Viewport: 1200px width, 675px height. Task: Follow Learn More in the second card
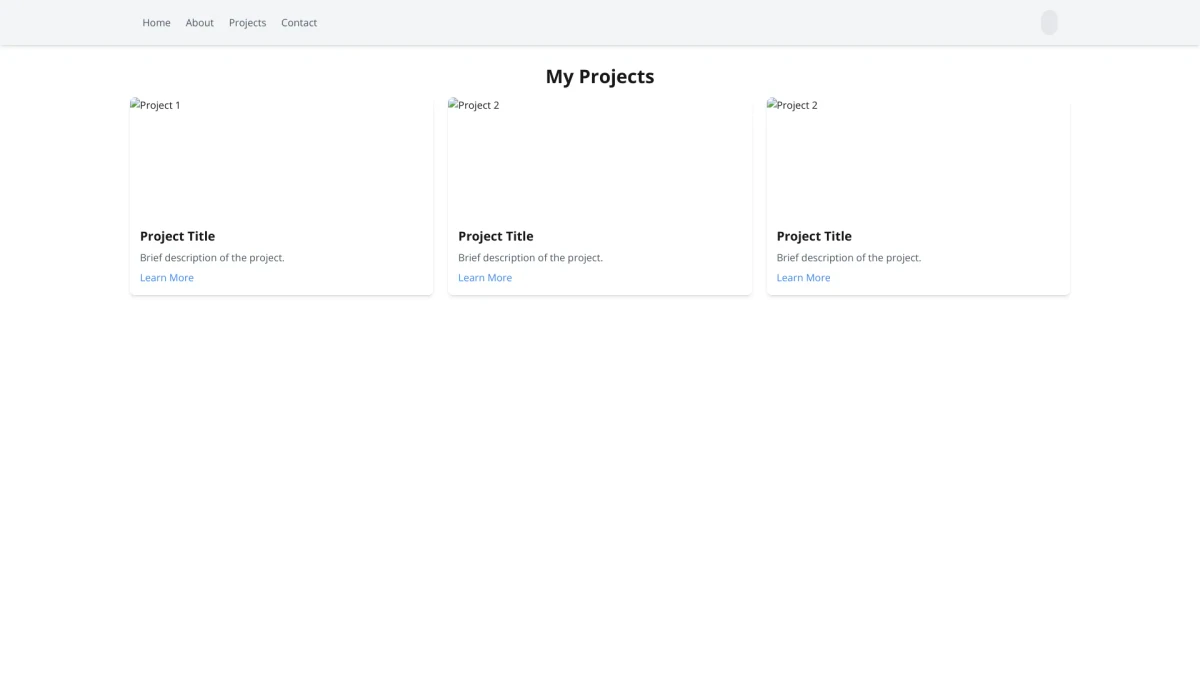[485, 278]
